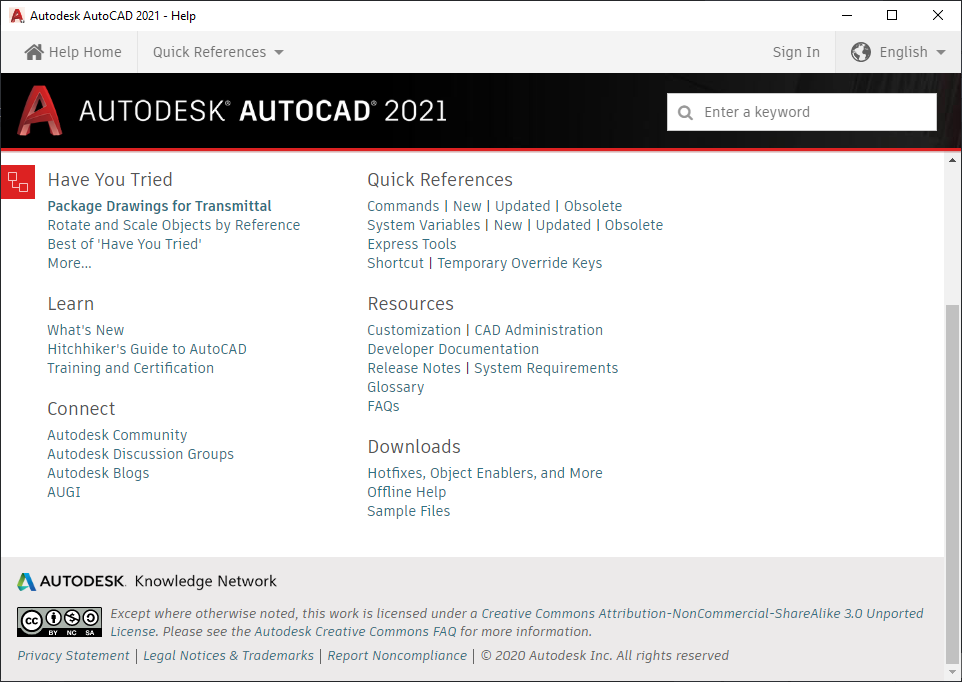Open the Shortcut keys link
This screenshot has width=962, height=682.
(x=396, y=263)
